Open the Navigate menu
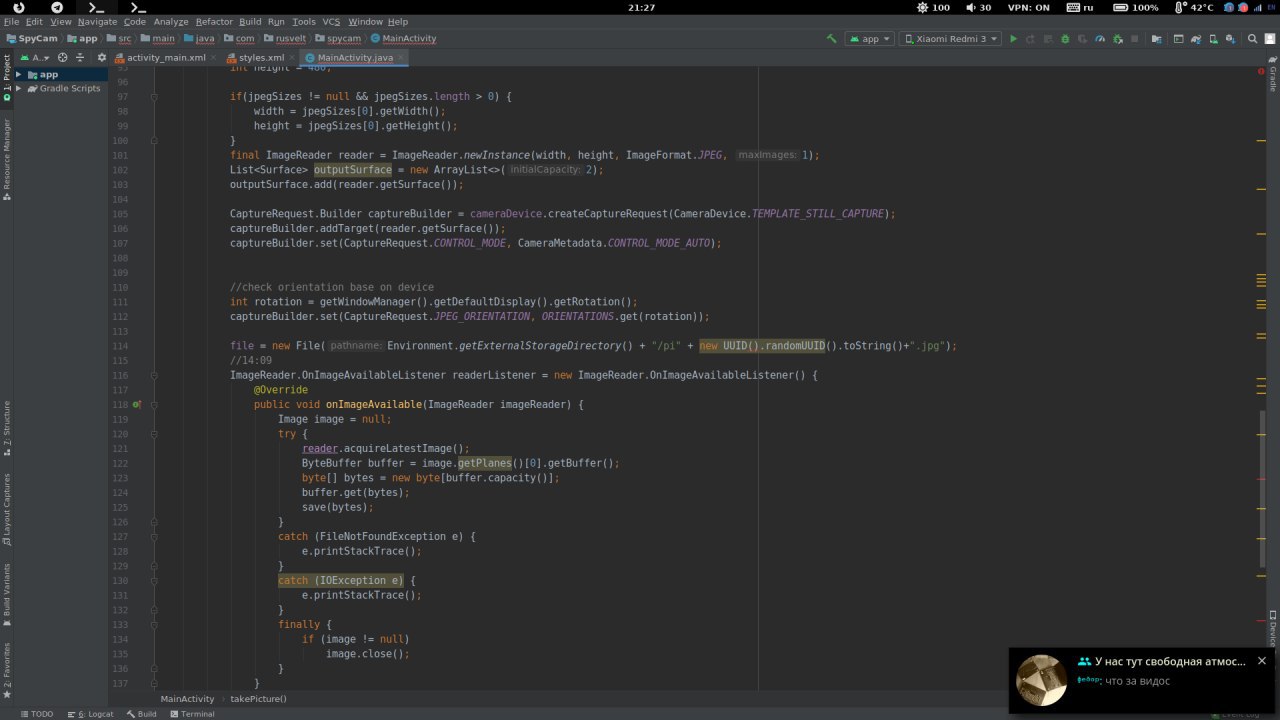This screenshot has height=720, width=1280. click(x=97, y=21)
